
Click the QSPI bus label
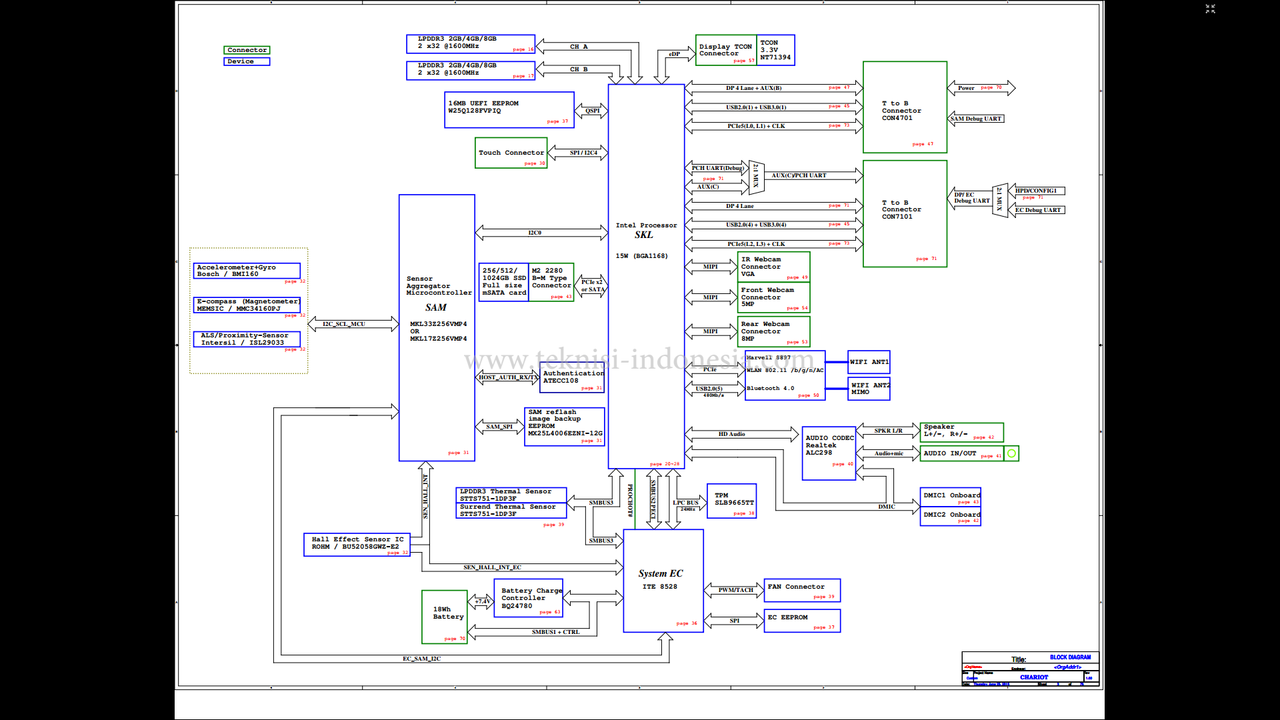coord(592,111)
